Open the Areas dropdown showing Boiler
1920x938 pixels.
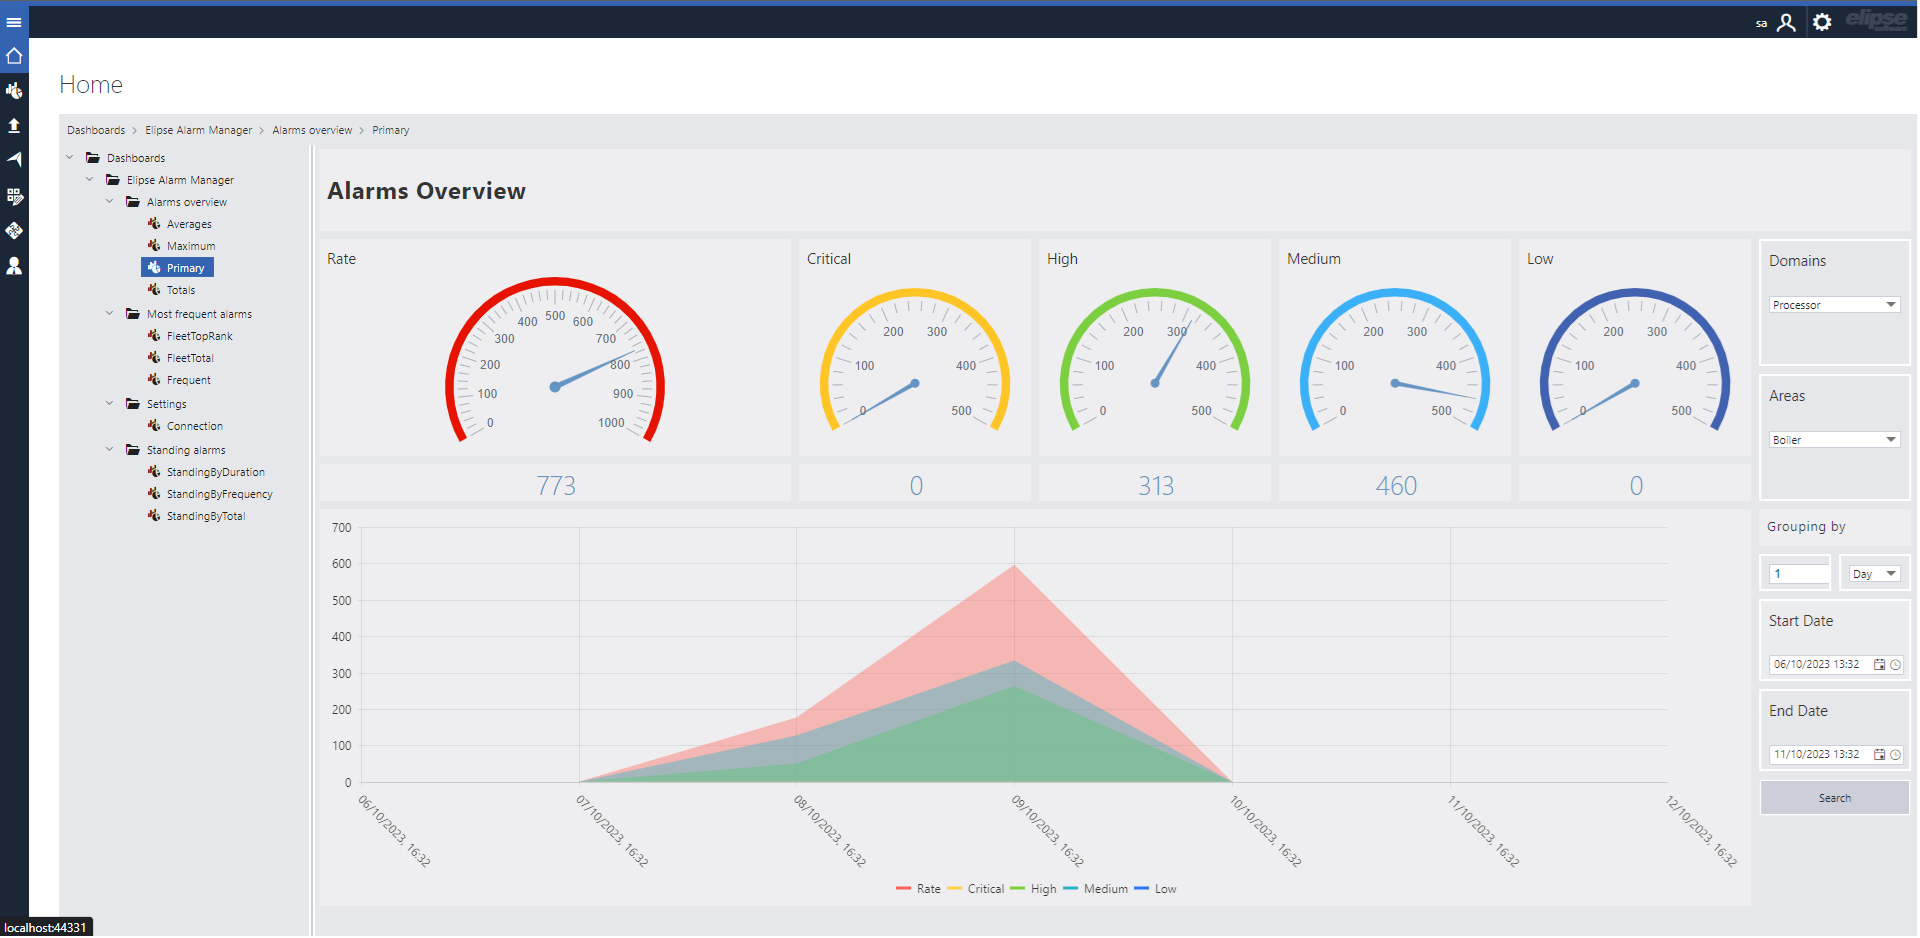1834,440
